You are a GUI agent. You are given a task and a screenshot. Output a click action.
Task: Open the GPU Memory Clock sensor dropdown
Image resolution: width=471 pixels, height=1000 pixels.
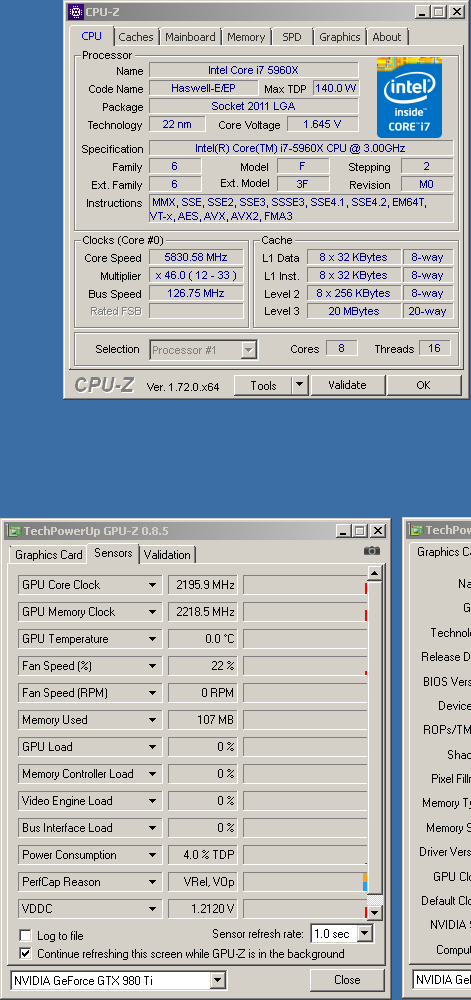click(152, 612)
